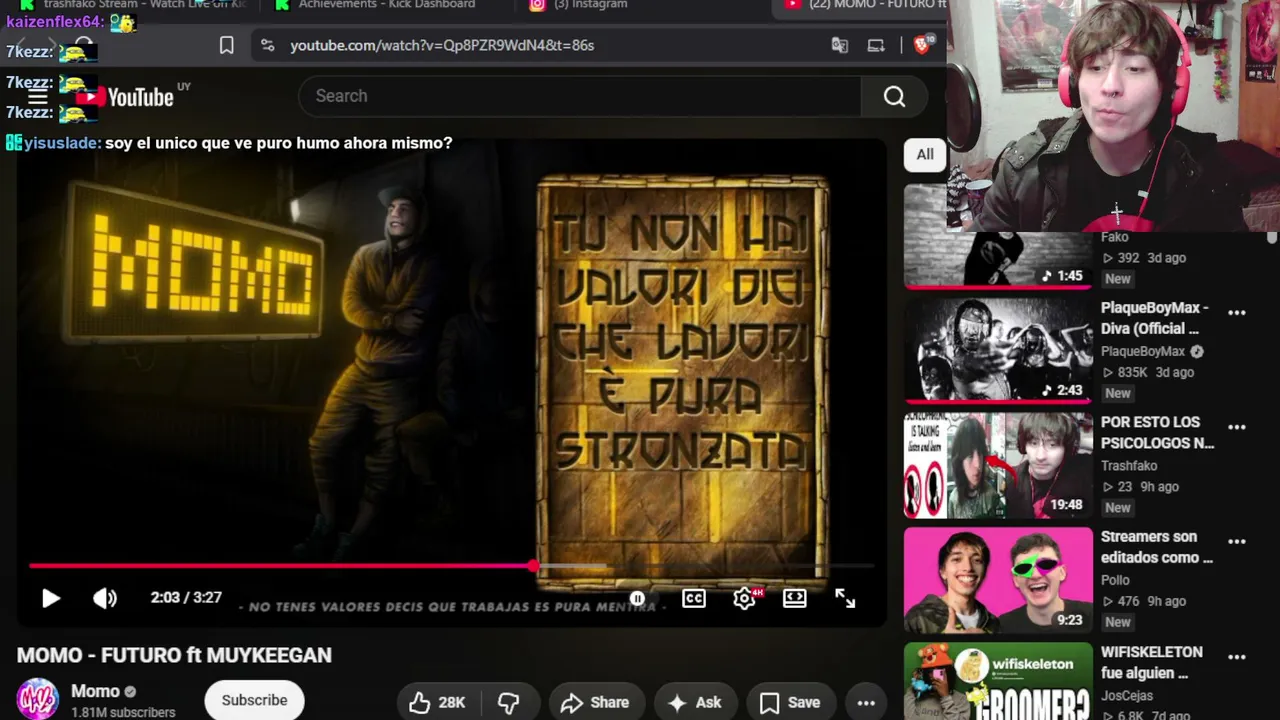Subscribe to the Momo channel
Viewport: 1280px width, 720px height.
point(254,700)
